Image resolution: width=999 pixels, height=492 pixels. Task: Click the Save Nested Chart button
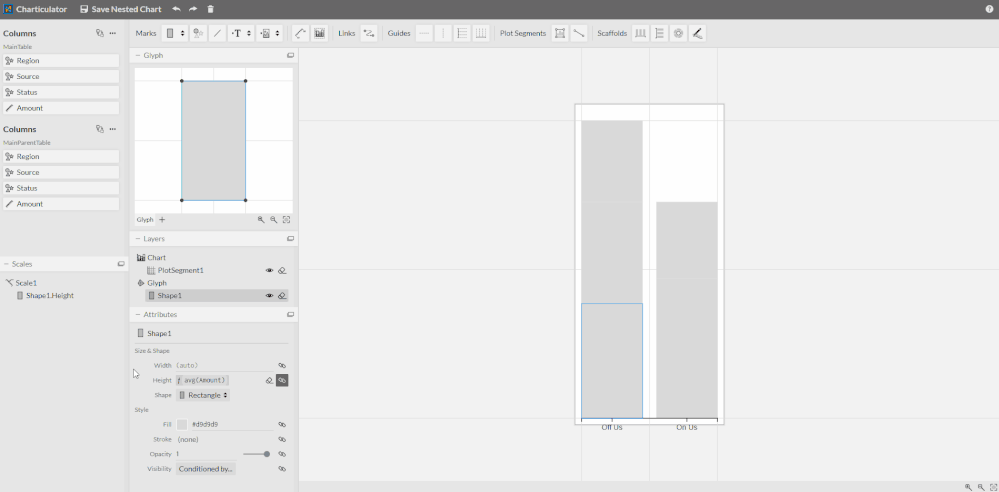(120, 10)
